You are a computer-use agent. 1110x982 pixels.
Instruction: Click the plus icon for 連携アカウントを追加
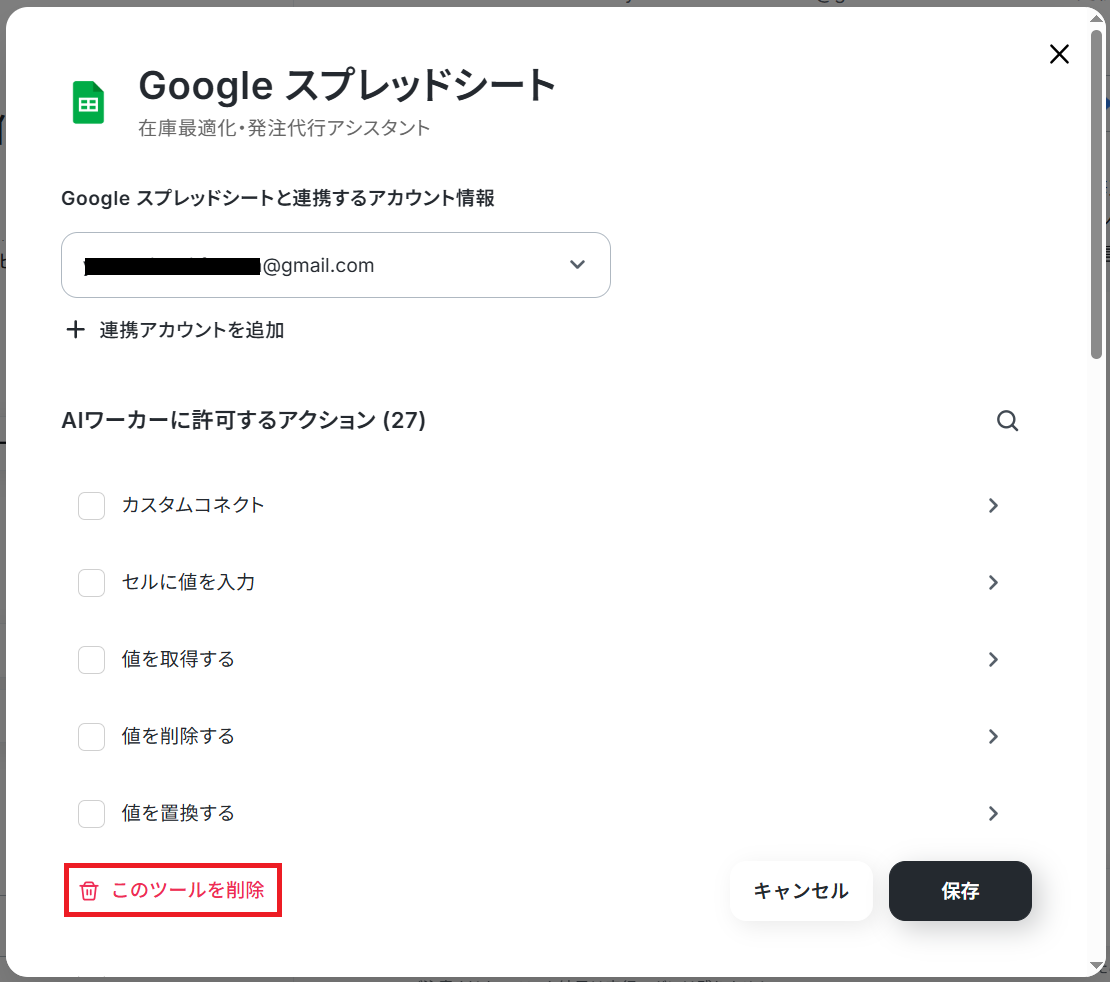(x=75, y=329)
